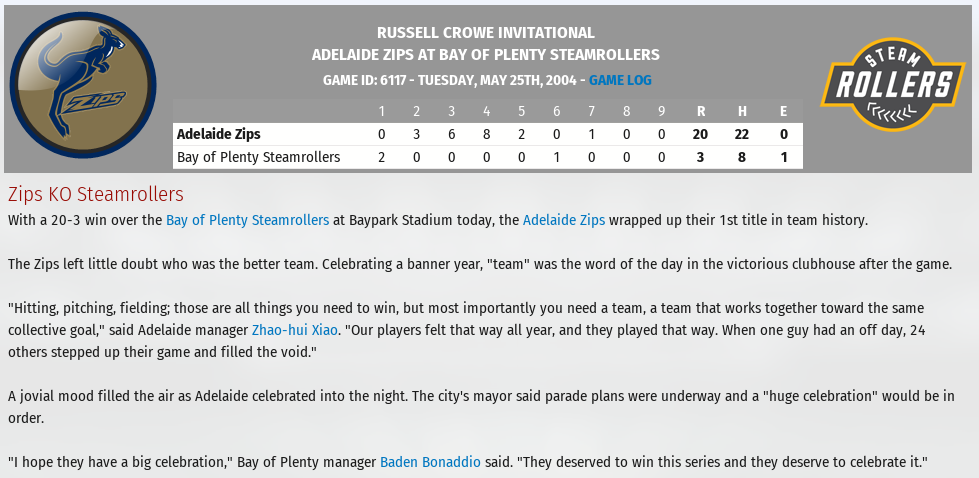979x478 pixels.
Task: Click Adelaide's total runs value 20
Action: [701, 134]
